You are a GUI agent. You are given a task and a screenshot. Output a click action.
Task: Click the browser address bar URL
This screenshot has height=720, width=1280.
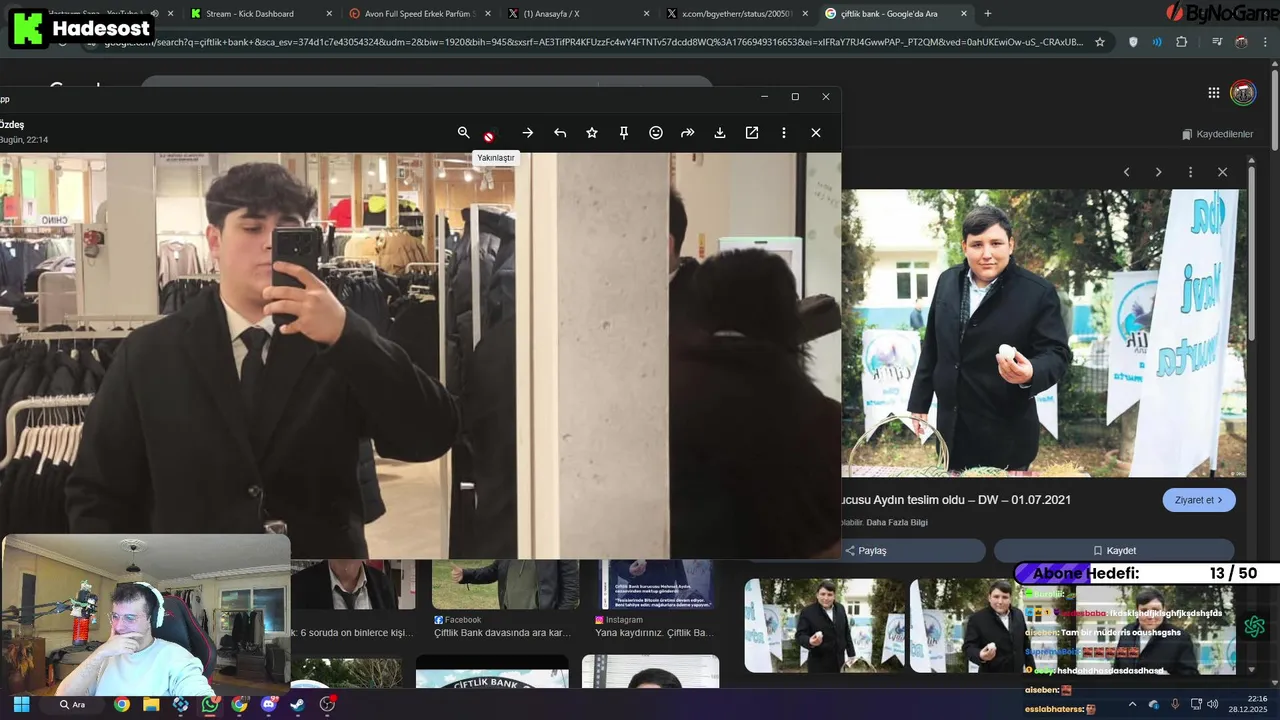(593, 42)
